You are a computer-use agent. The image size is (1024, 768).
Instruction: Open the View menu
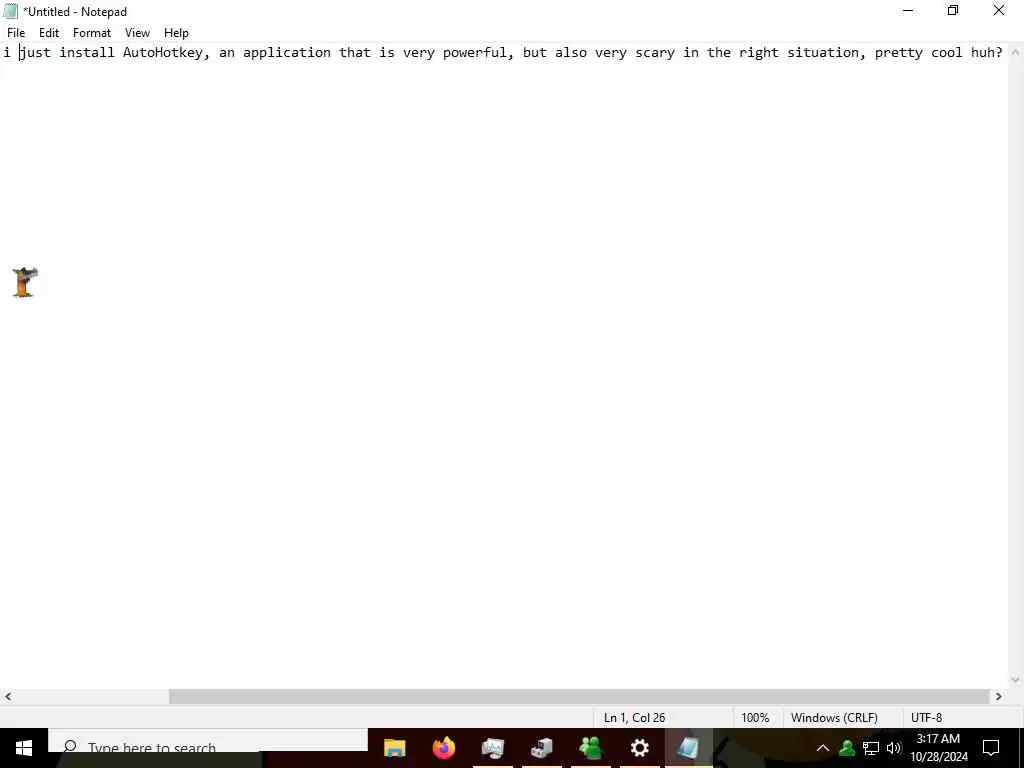(x=137, y=33)
